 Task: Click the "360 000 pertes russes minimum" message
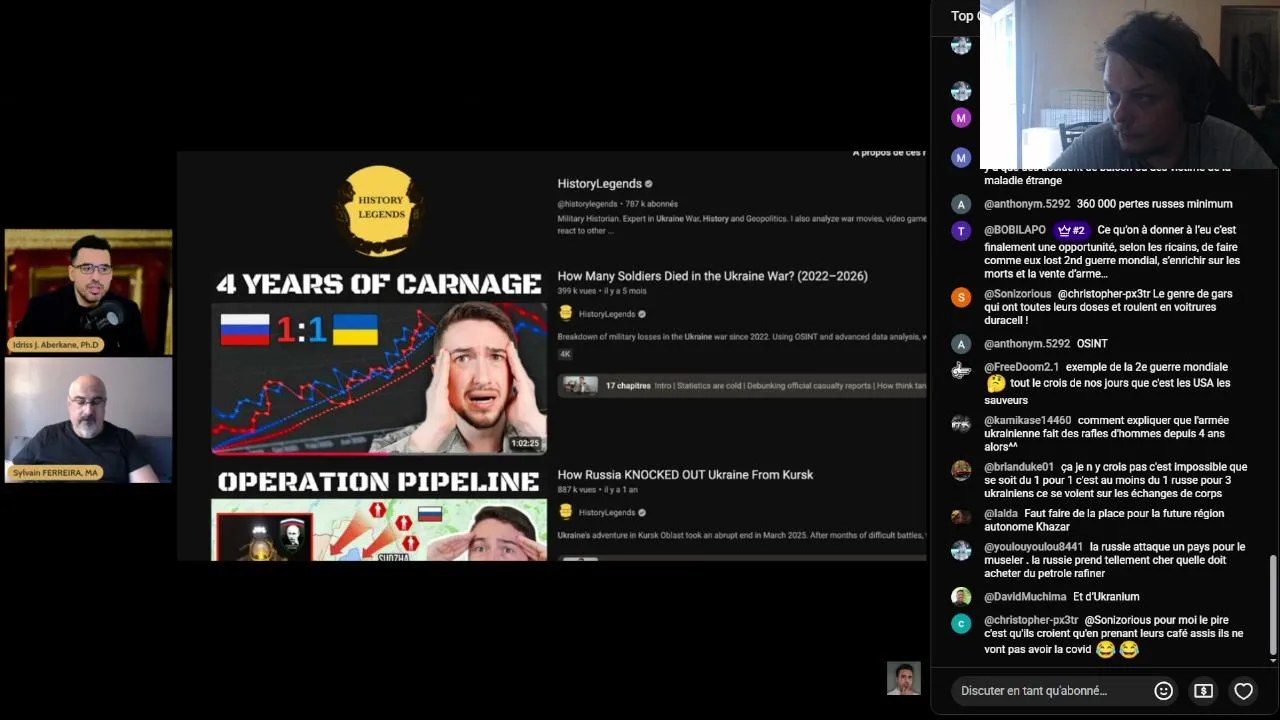pyautogui.click(x=1154, y=204)
